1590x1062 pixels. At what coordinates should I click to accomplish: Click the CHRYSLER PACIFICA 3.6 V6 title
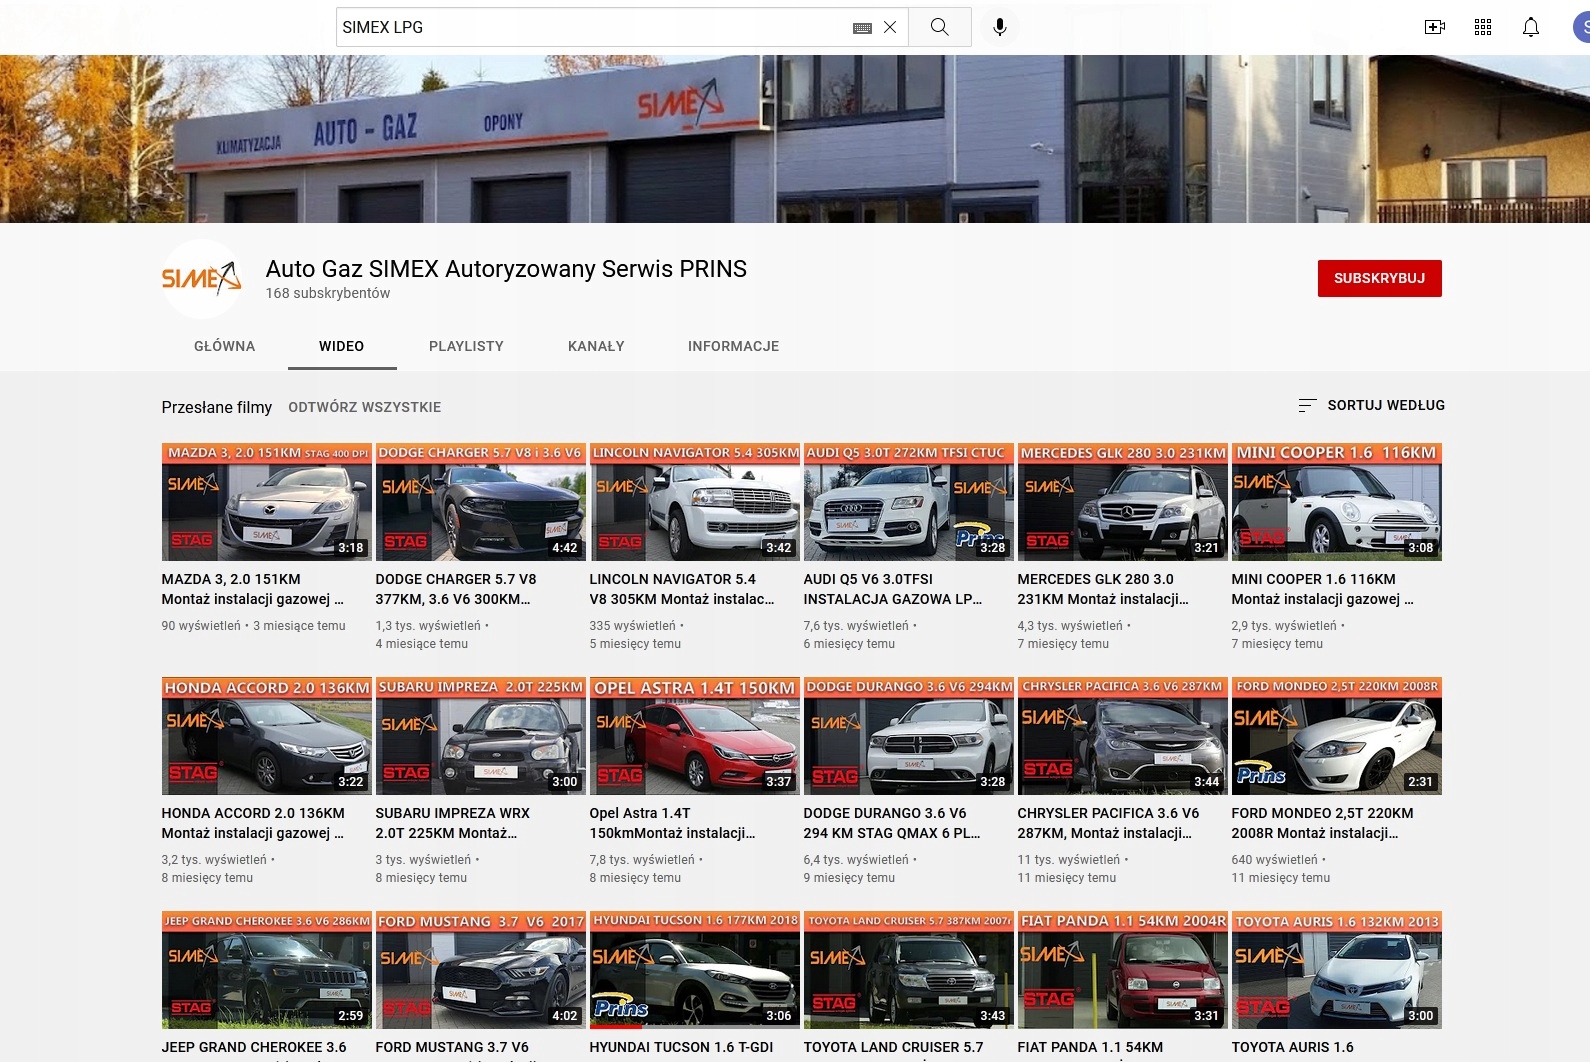1109,823
